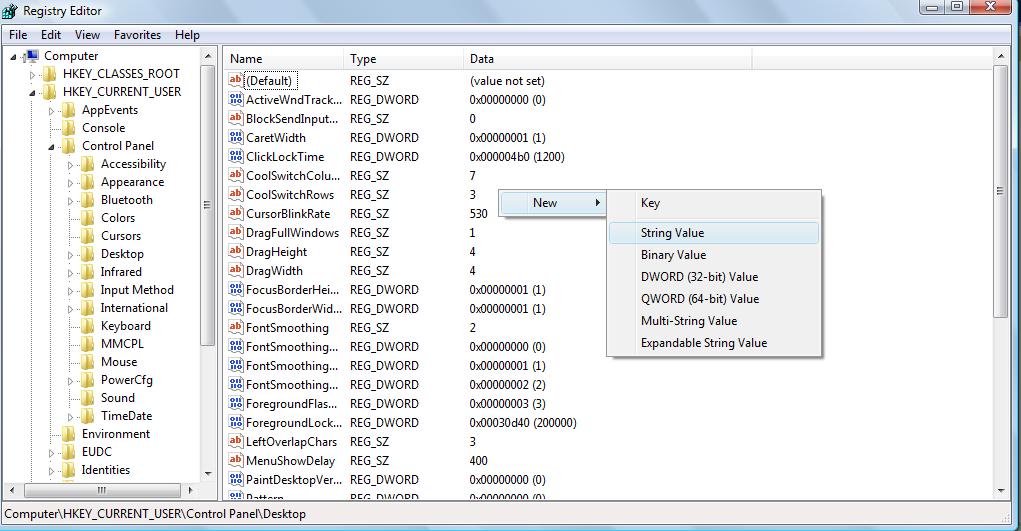Click the DWORD icon beside PaintDesktopVer

pos(236,479)
